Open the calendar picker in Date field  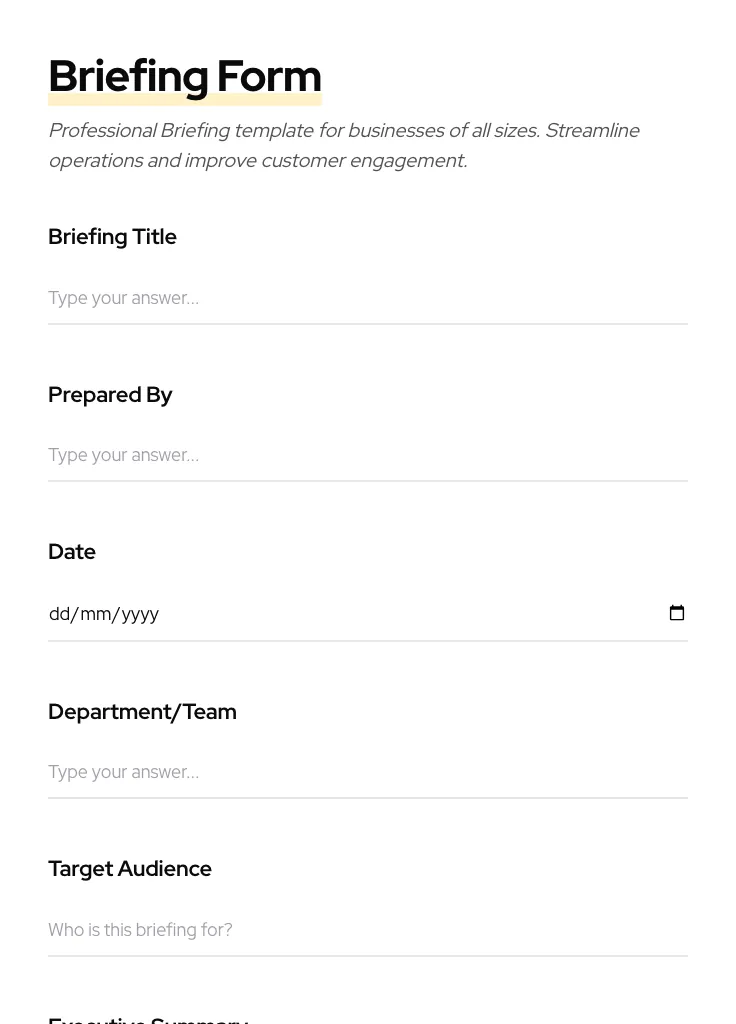coord(676,613)
